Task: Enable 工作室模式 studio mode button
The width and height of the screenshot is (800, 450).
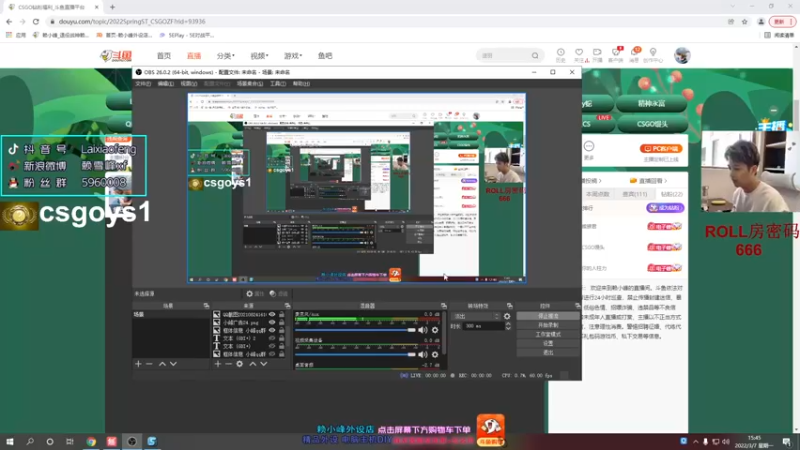Action: click(x=548, y=334)
